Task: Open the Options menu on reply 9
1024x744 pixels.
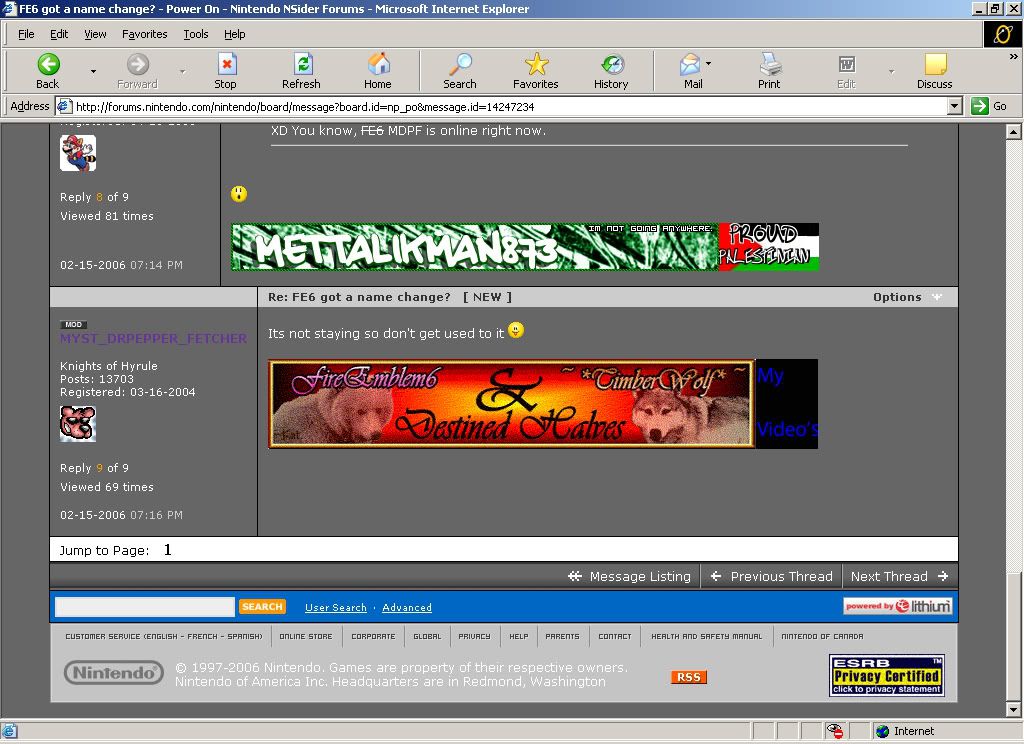Action: [907, 297]
